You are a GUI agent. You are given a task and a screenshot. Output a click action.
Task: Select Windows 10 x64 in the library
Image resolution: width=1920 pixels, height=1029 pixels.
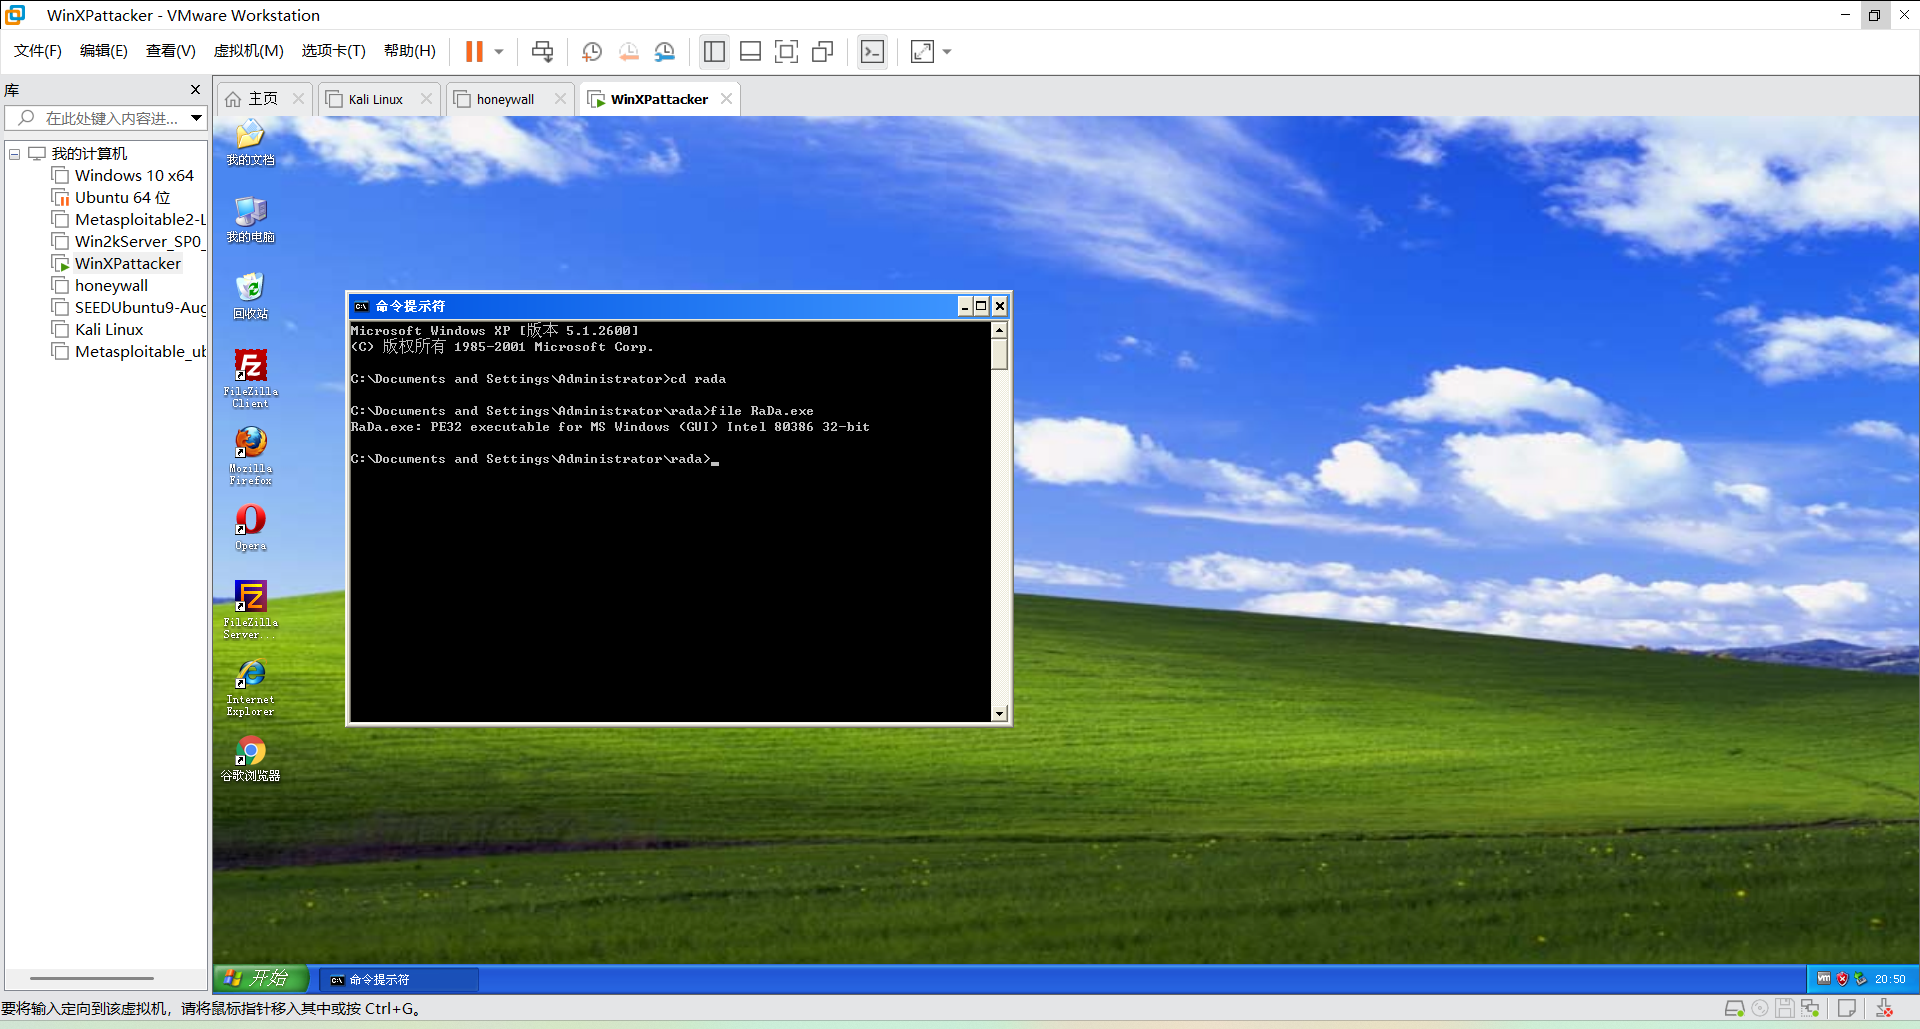tap(134, 176)
